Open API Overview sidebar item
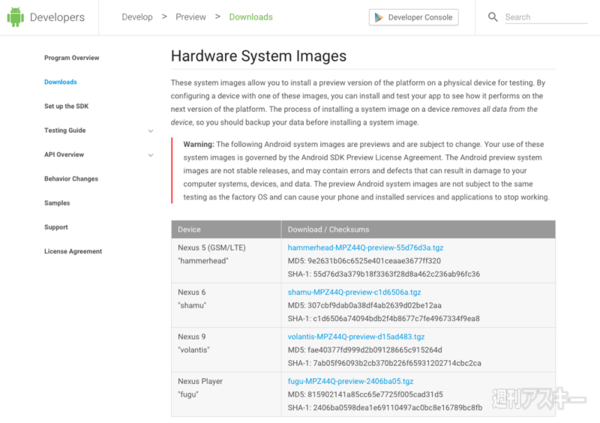This screenshot has height=423, width=600. click(x=64, y=154)
